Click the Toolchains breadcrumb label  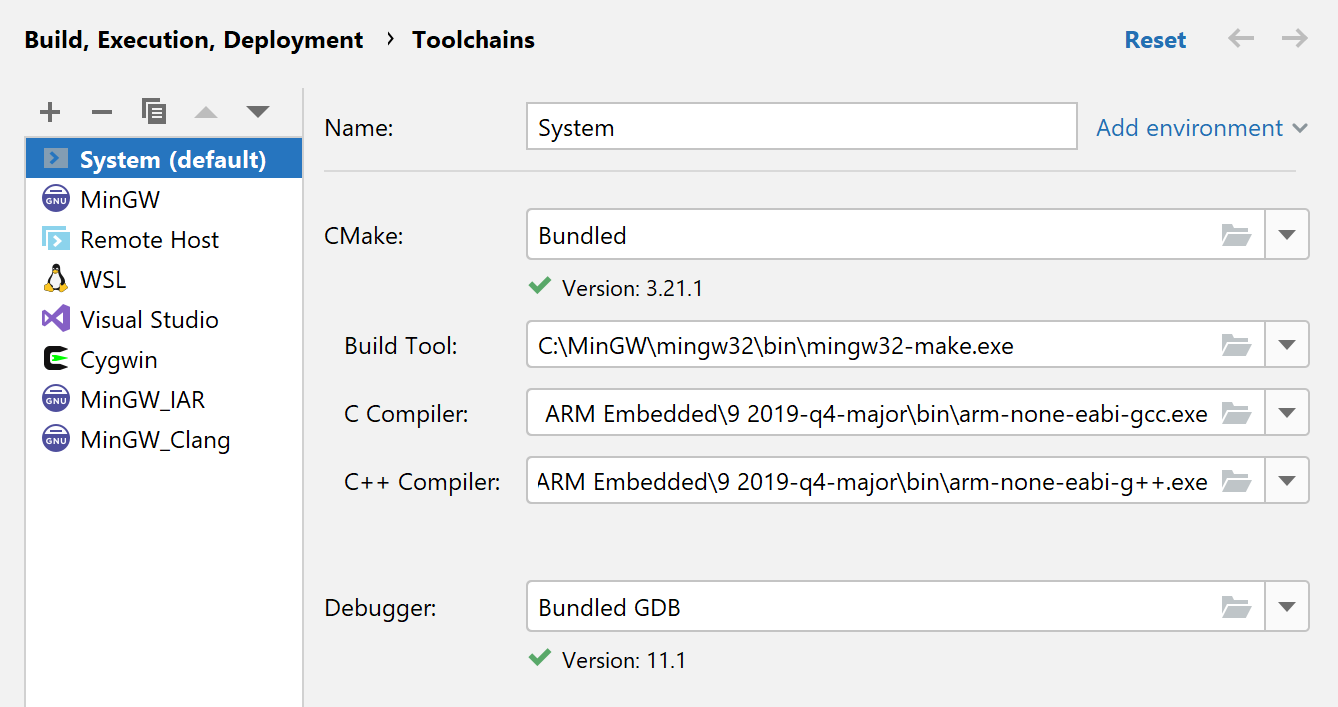(473, 39)
